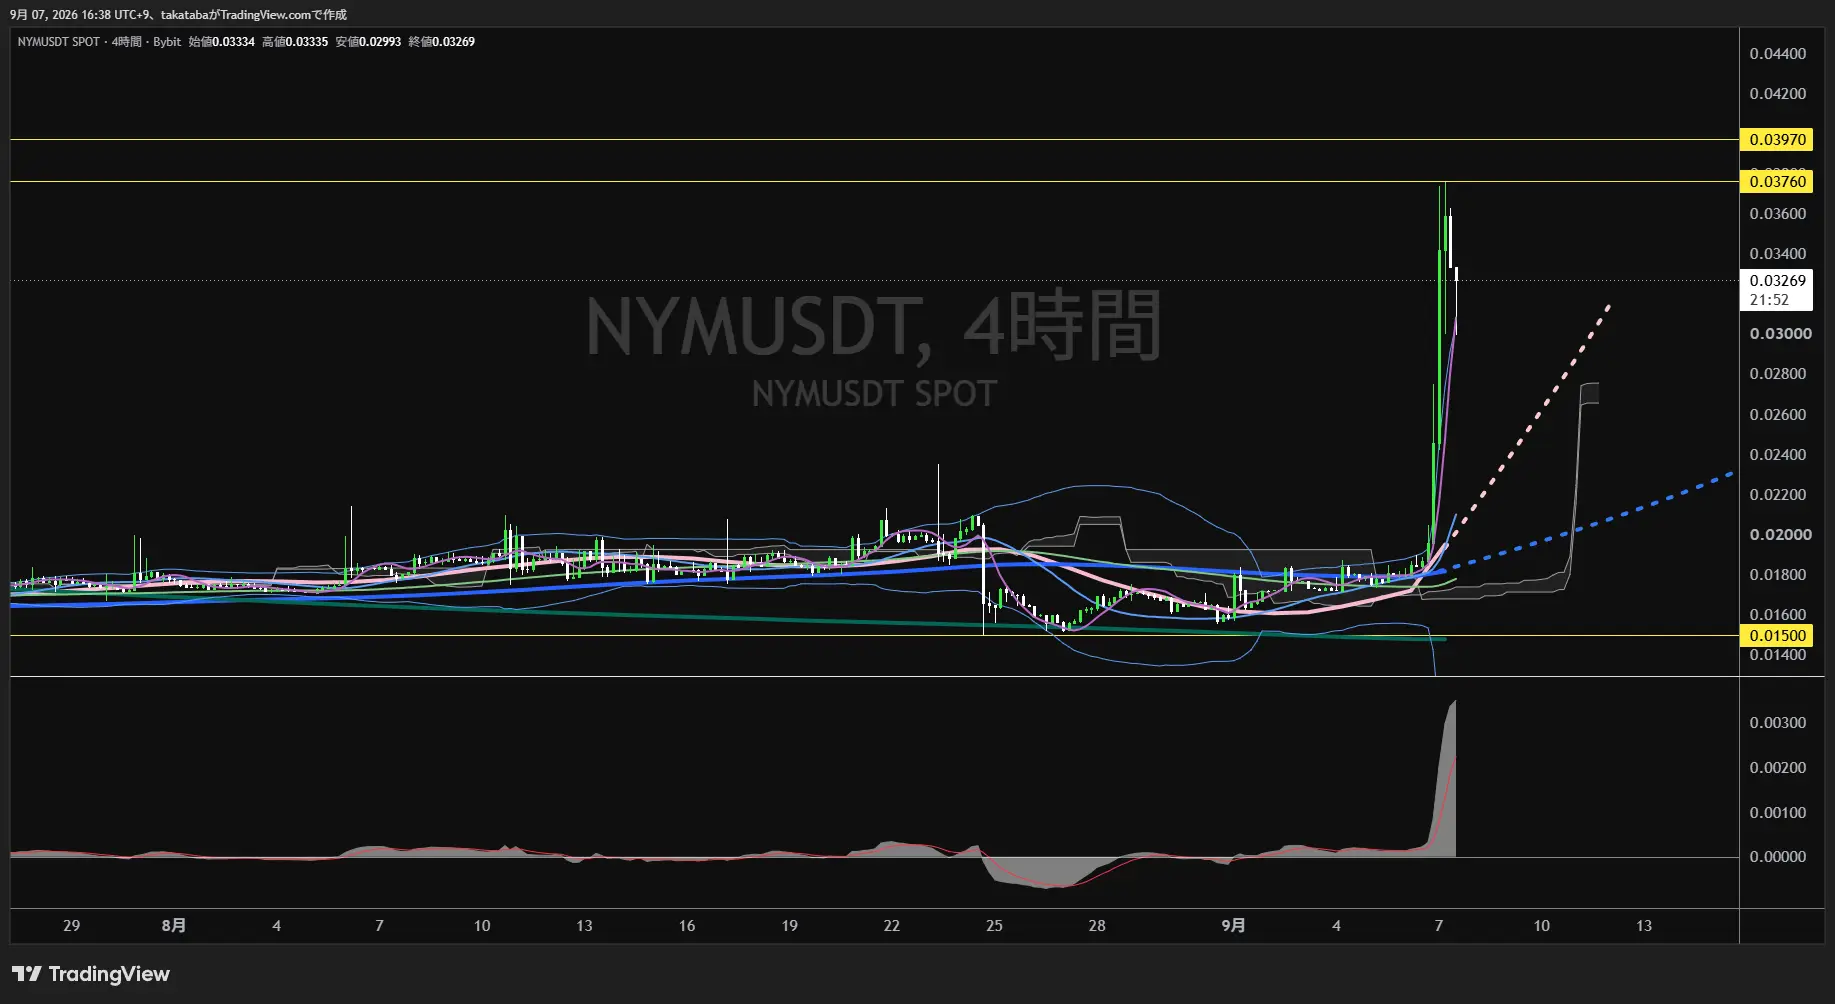The width and height of the screenshot is (1835, 1004).
Task: Click the 0.01500 yellow price label
Action: (x=1777, y=635)
